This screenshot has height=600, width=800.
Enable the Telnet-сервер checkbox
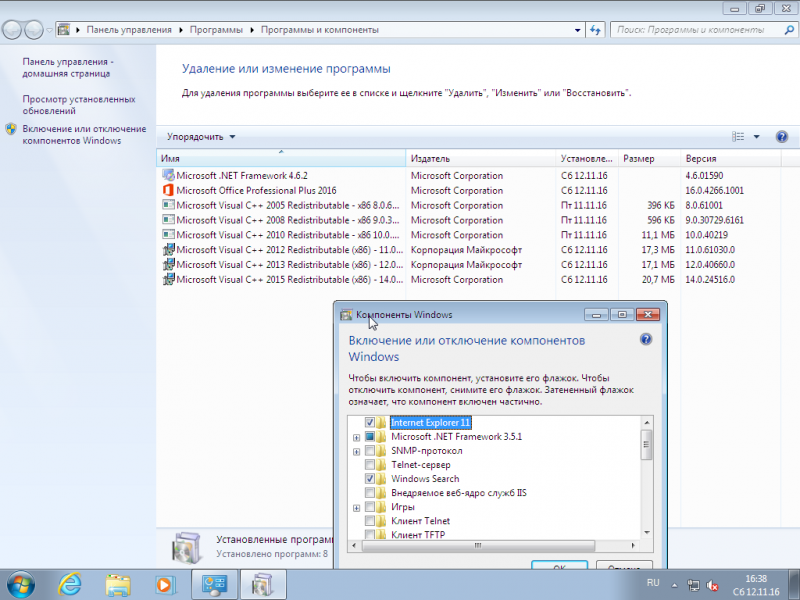370,465
